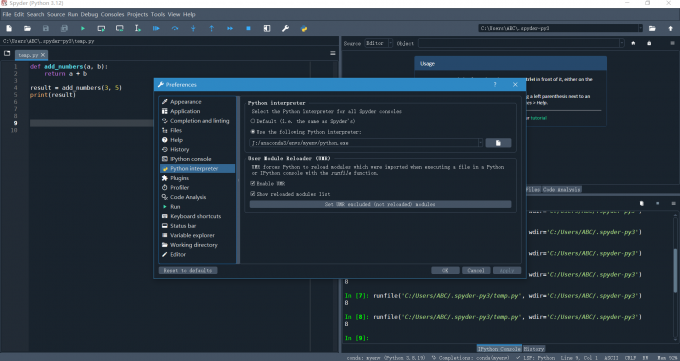Switch to the Code Analysis tab

coord(561,190)
